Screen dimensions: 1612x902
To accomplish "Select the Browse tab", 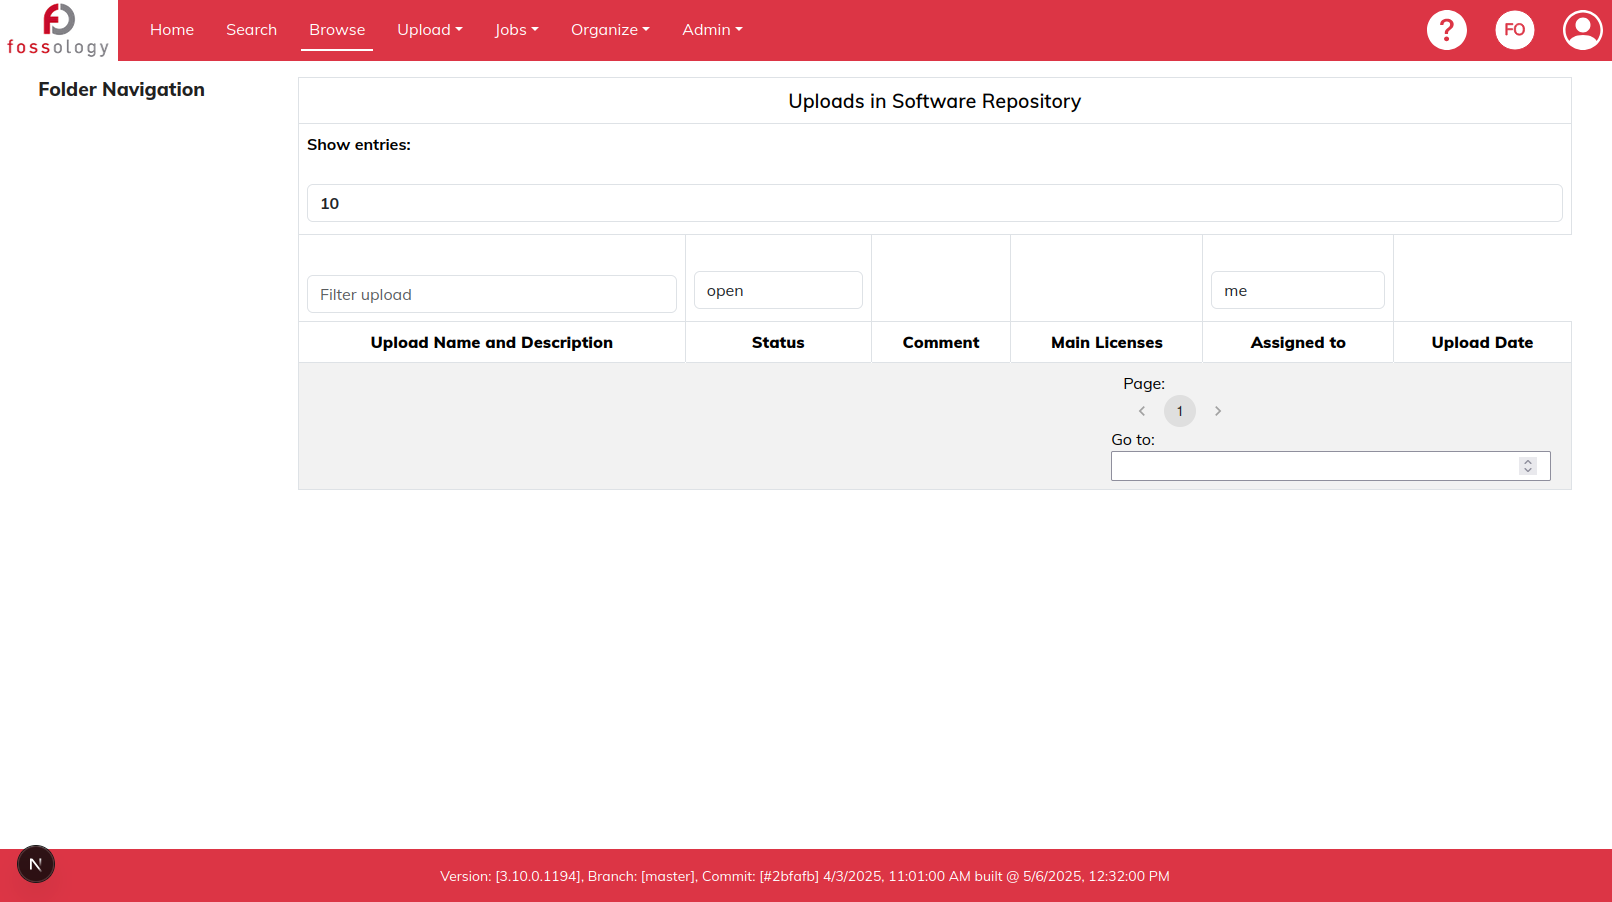I will coord(337,30).
